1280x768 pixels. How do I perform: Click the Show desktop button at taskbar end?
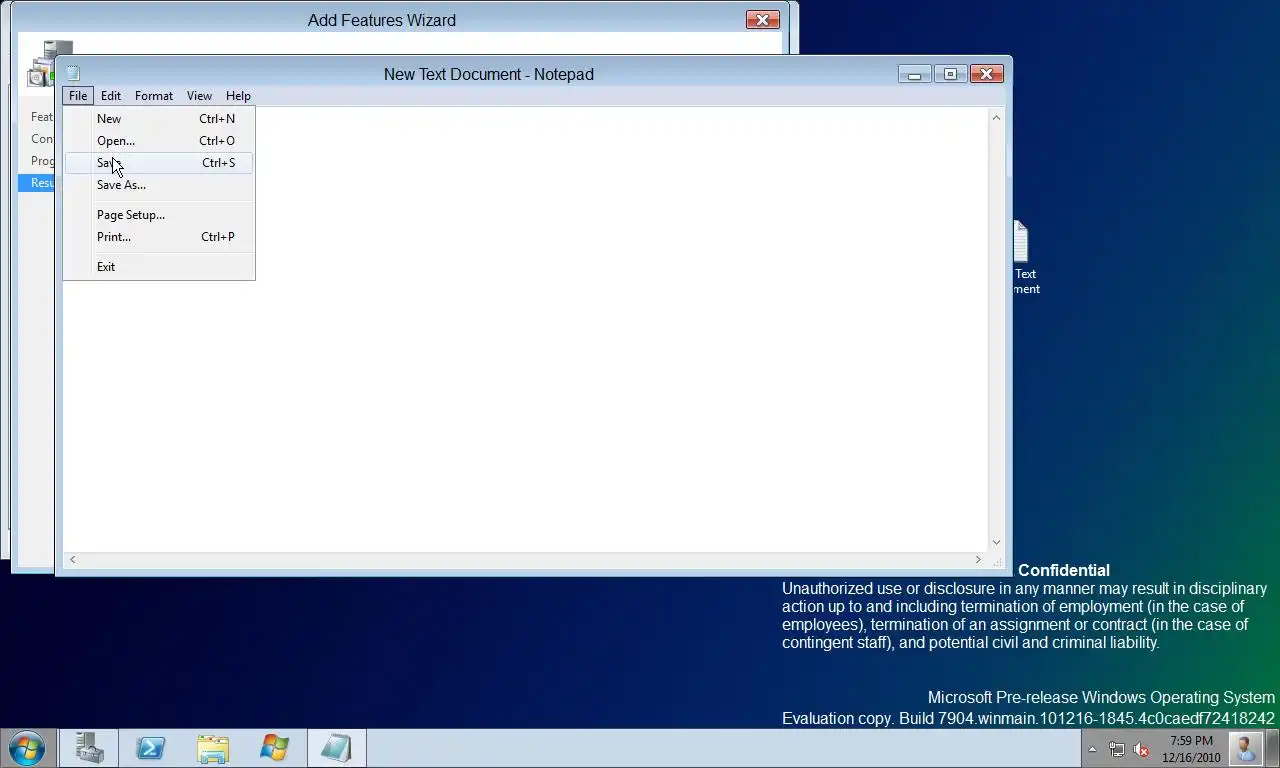tap(1272, 748)
